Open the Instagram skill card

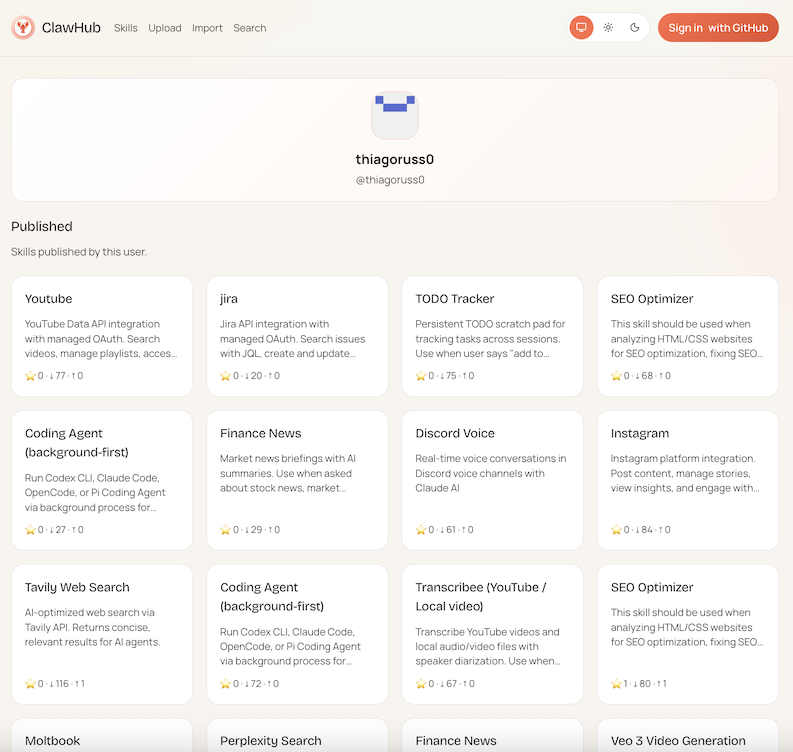[688, 480]
